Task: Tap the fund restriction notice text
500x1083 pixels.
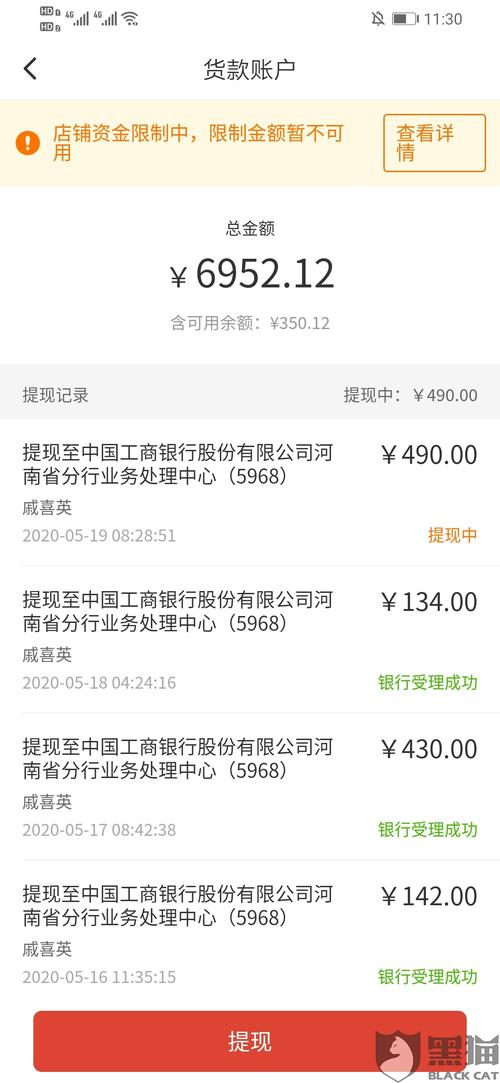Action: pyautogui.click(x=198, y=143)
